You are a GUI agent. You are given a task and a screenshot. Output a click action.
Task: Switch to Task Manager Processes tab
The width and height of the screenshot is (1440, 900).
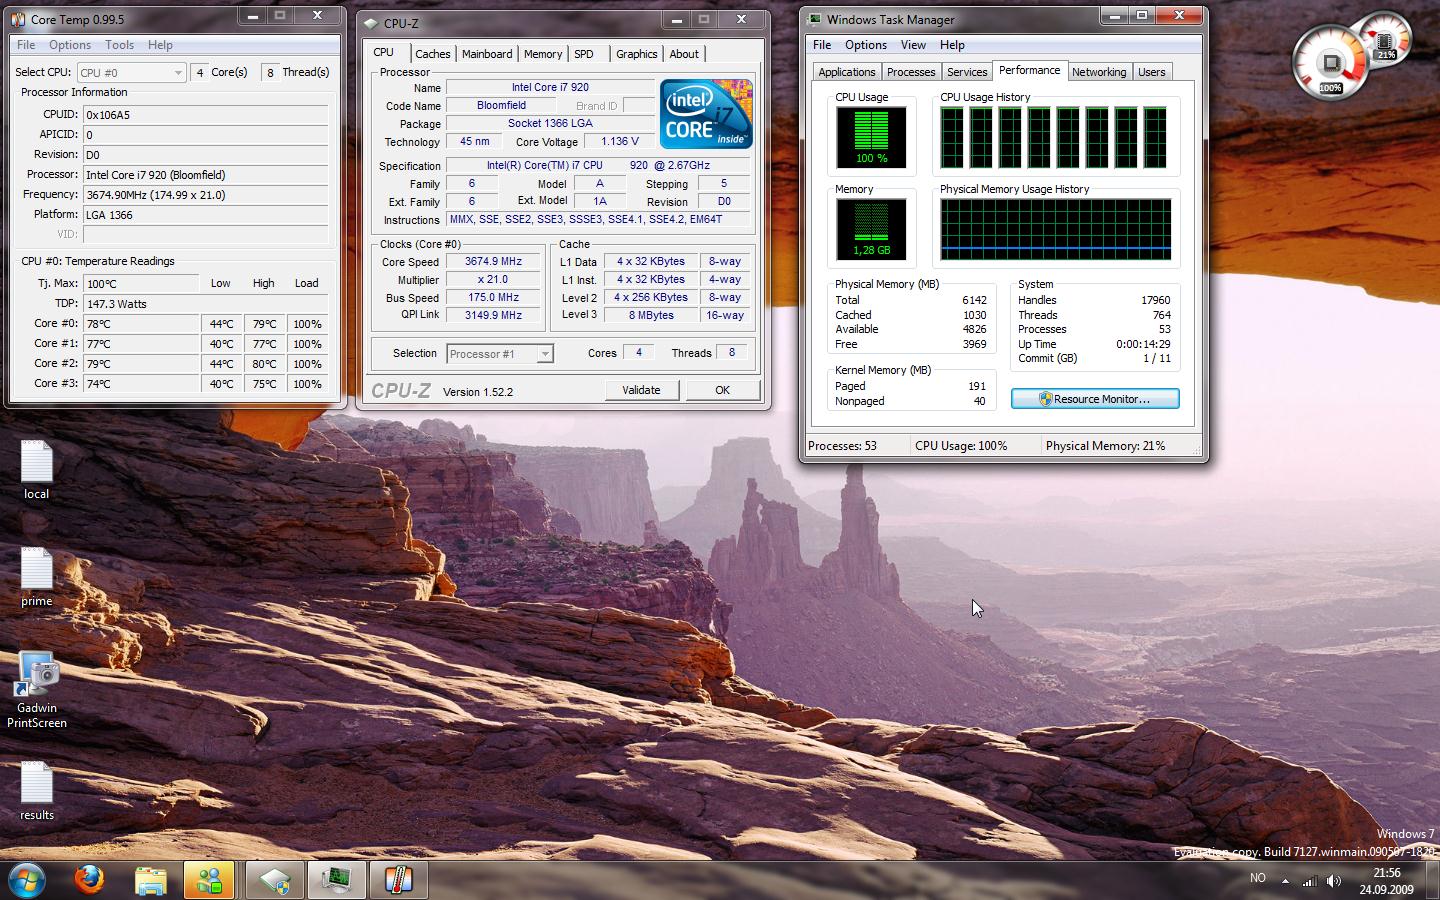911,72
